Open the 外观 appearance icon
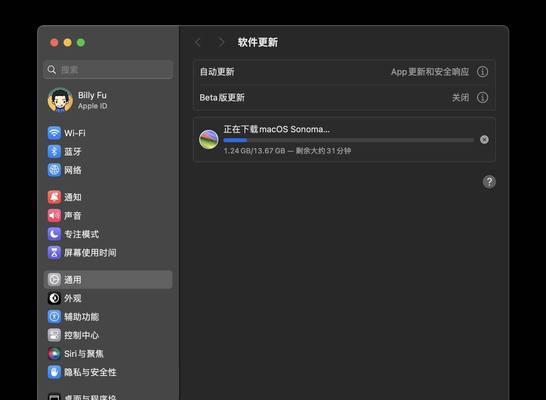 pos(54,298)
